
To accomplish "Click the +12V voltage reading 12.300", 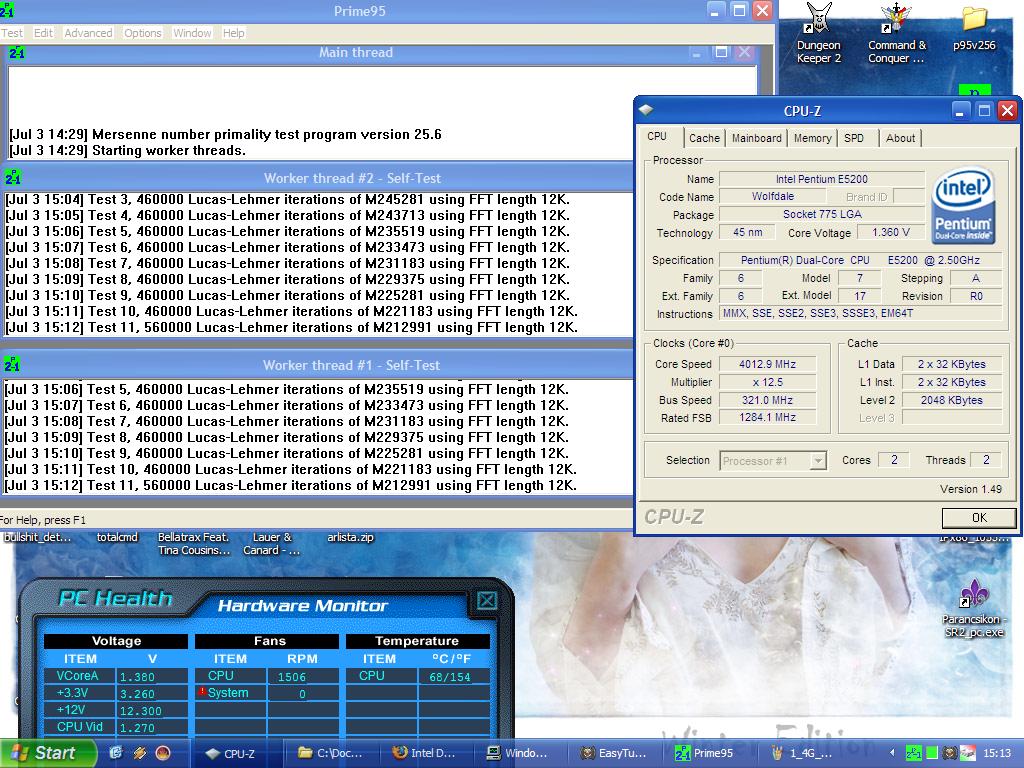I will 140,711.
